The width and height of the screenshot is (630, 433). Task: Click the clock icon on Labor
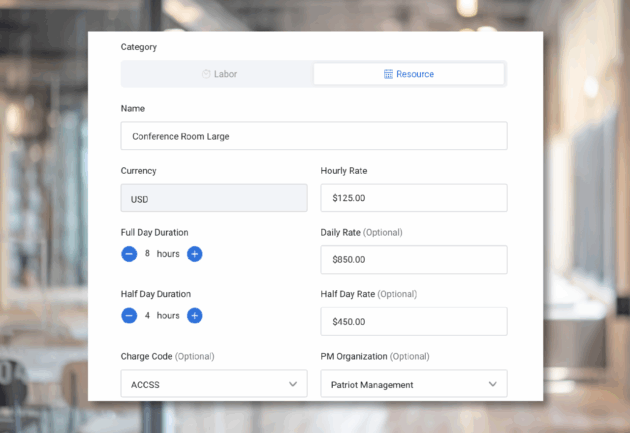click(x=206, y=74)
